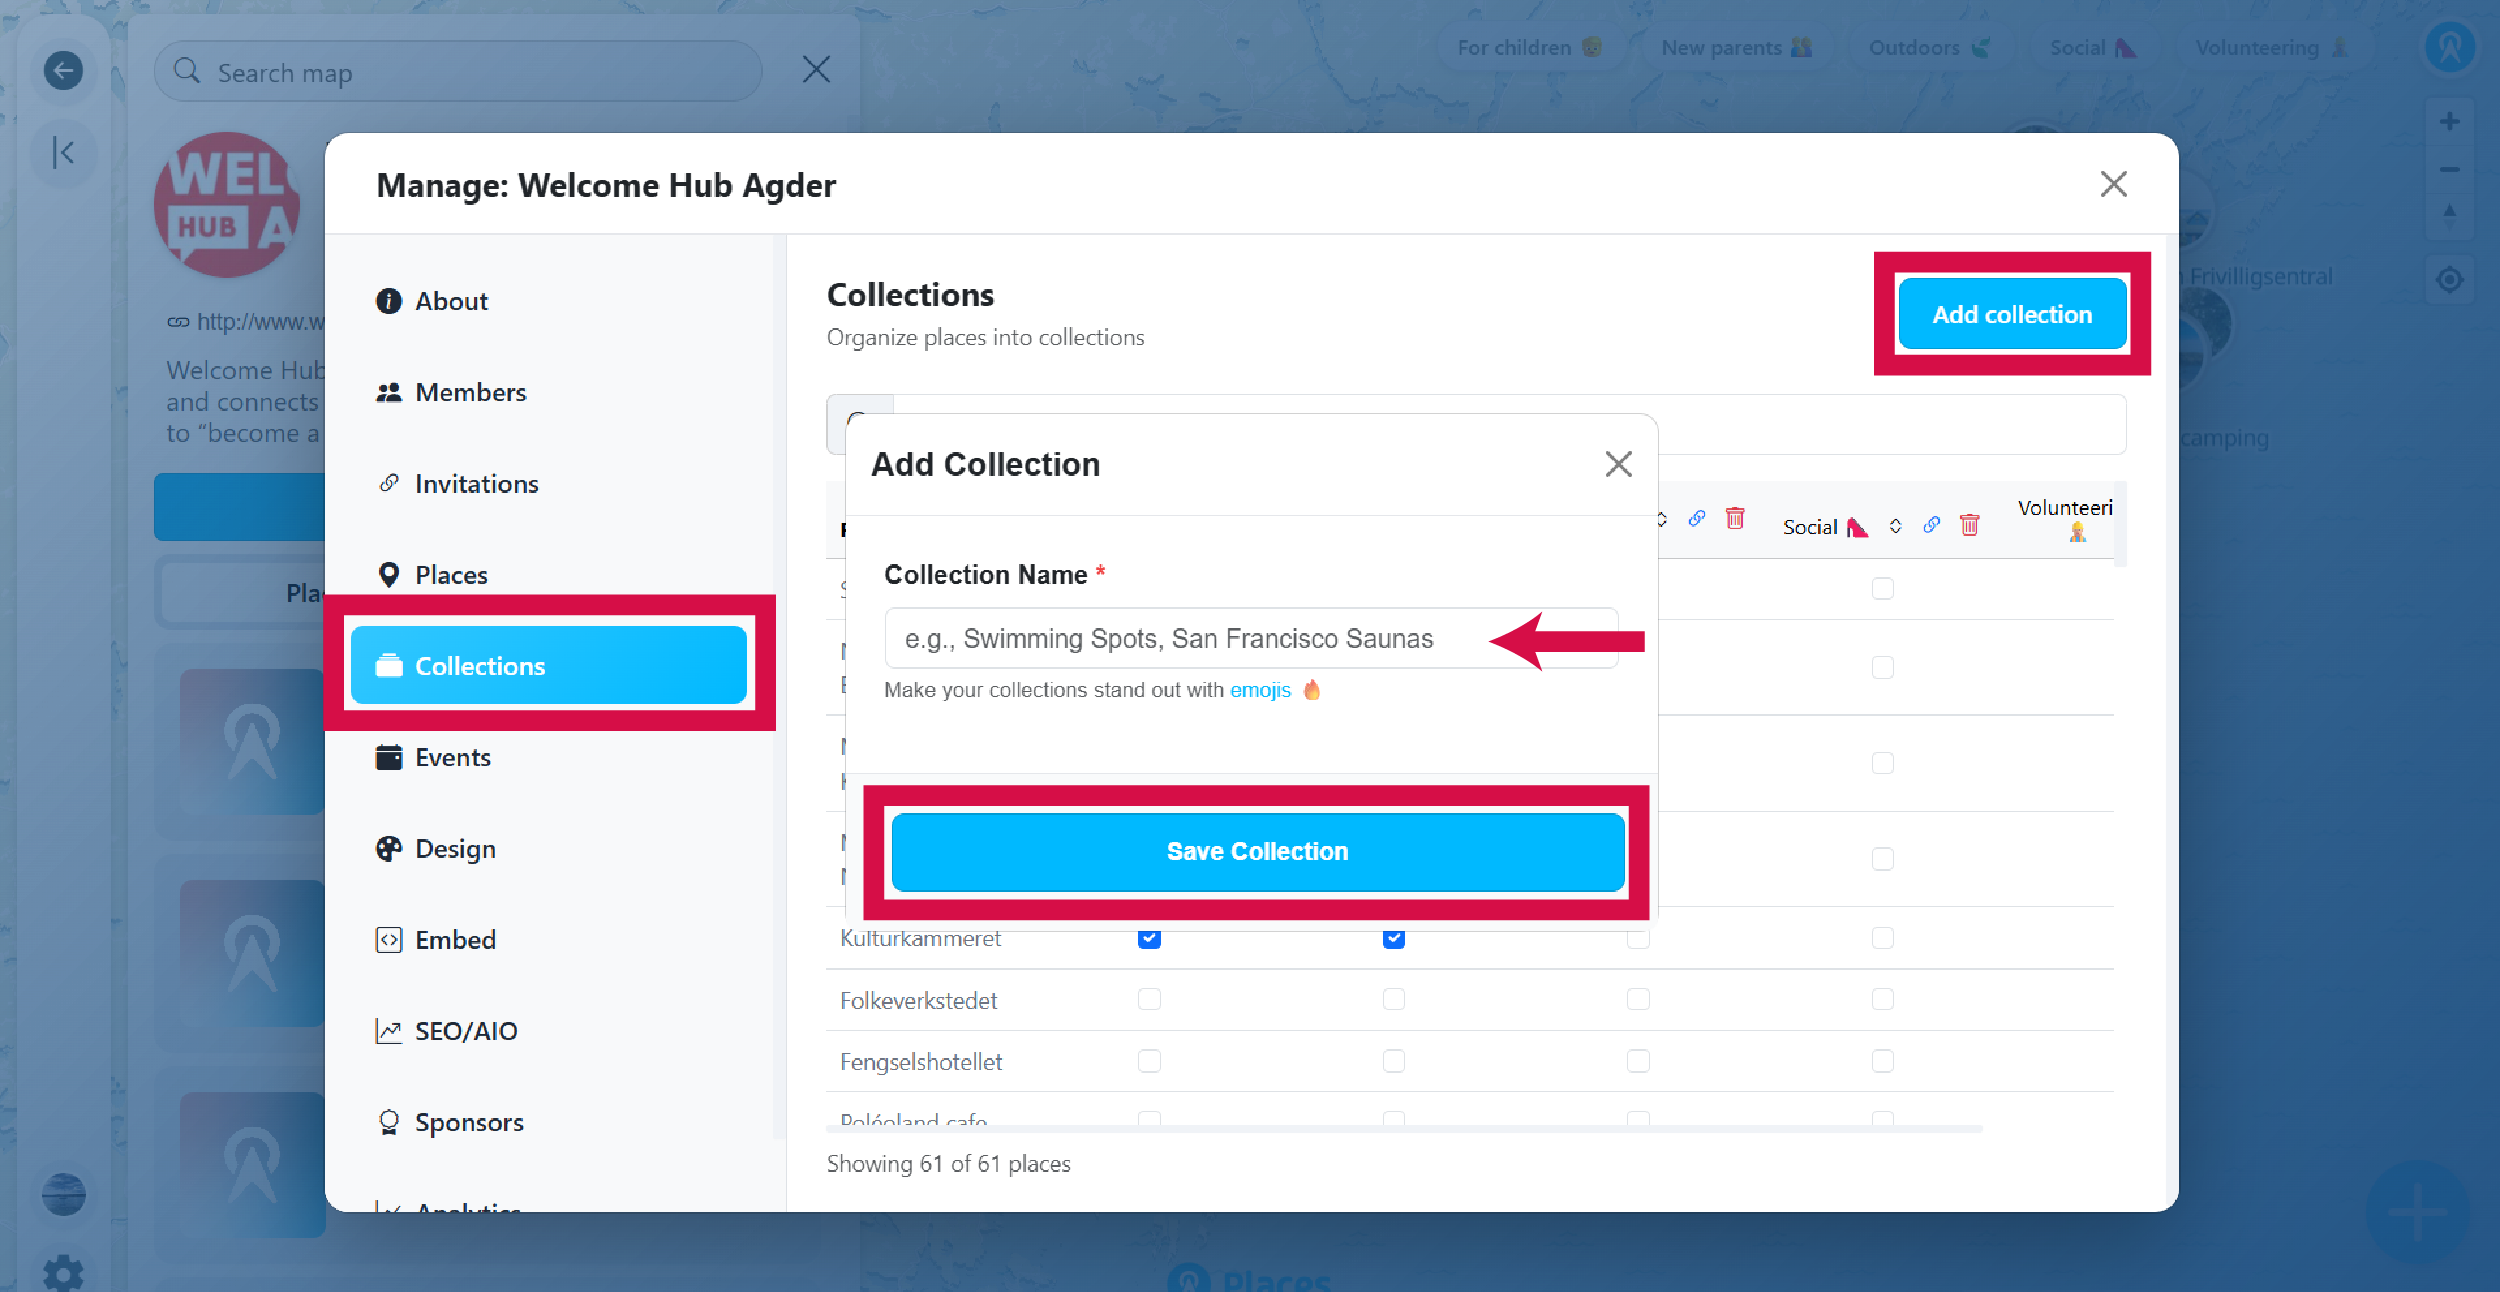Copy the link for the Social collection
The width and height of the screenshot is (2500, 1292).
[x=1932, y=525]
